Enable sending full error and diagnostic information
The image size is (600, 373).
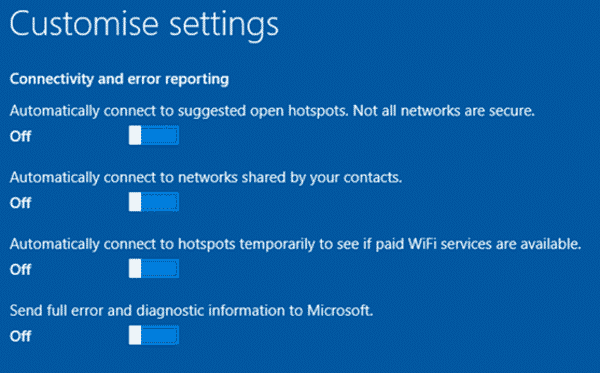(x=154, y=335)
